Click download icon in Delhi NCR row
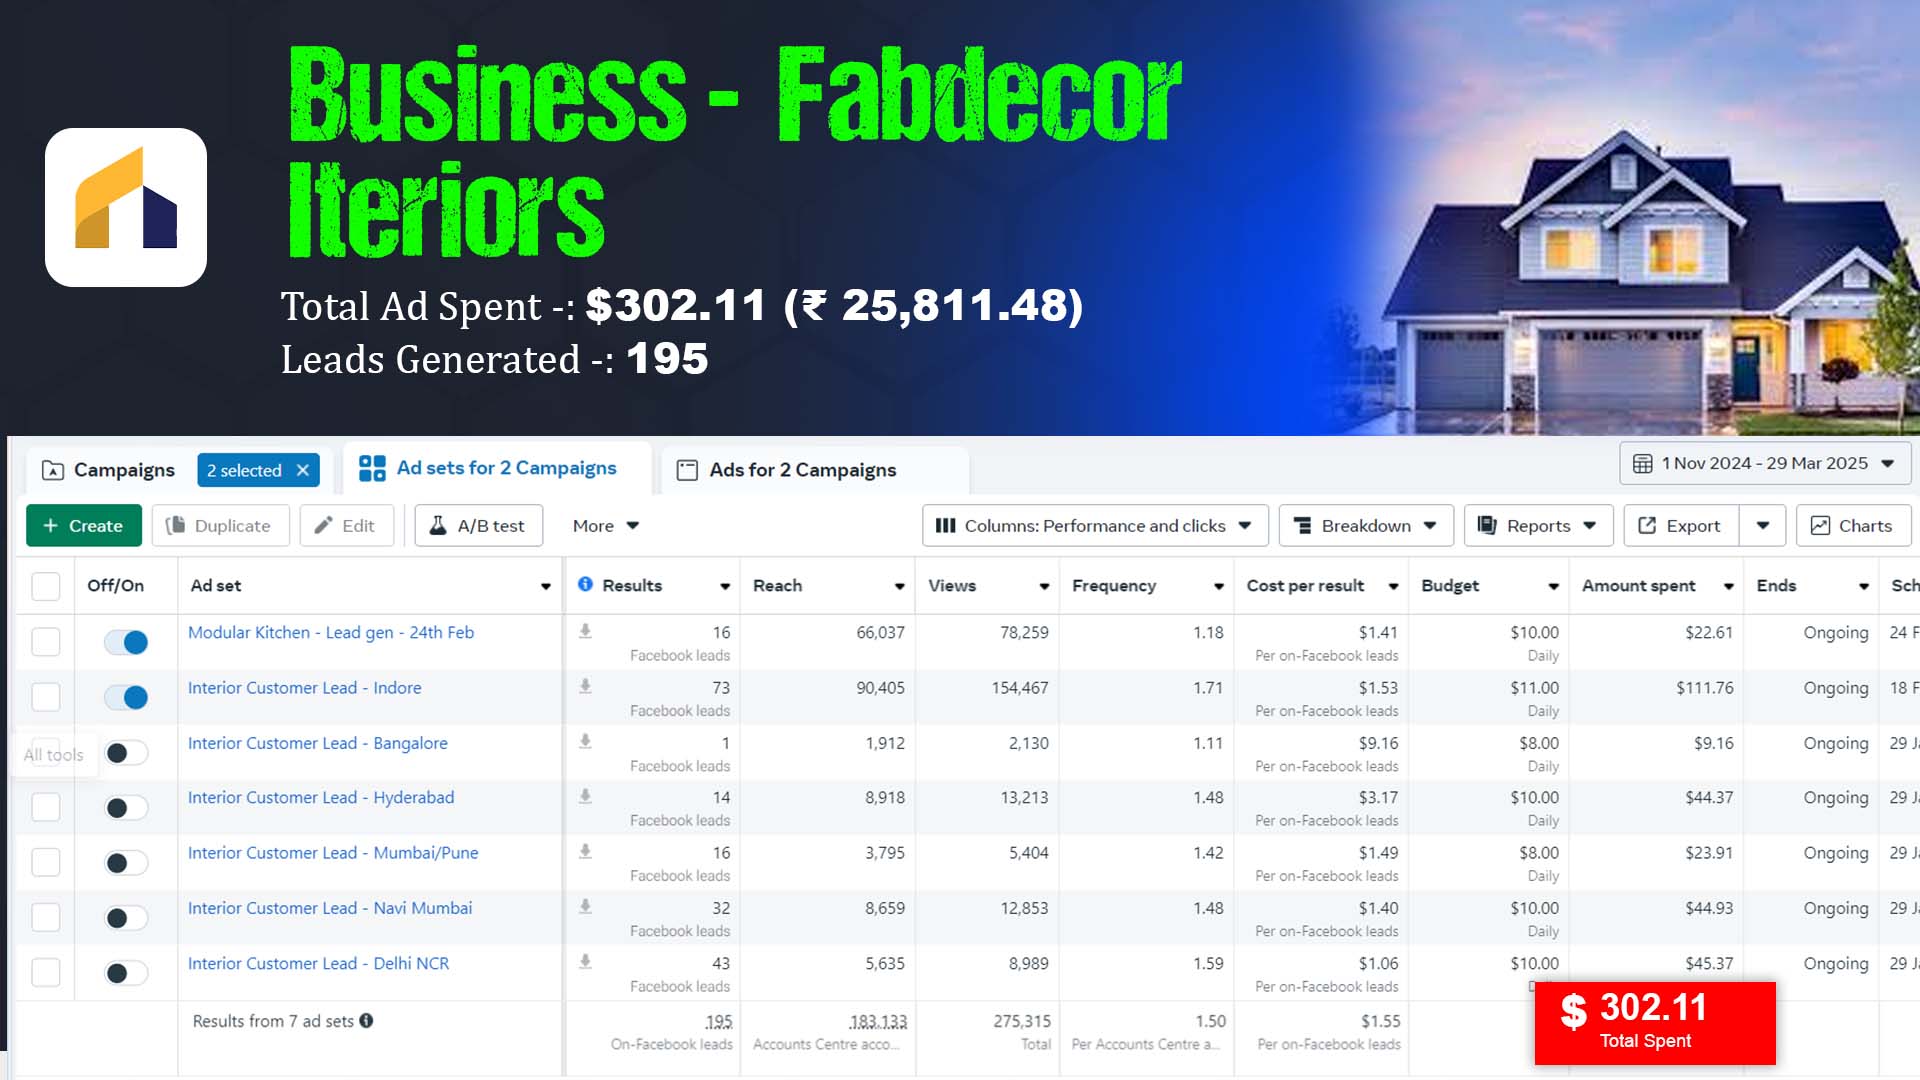The width and height of the screenshot is (1920, 1080). [x=585, y=961]
